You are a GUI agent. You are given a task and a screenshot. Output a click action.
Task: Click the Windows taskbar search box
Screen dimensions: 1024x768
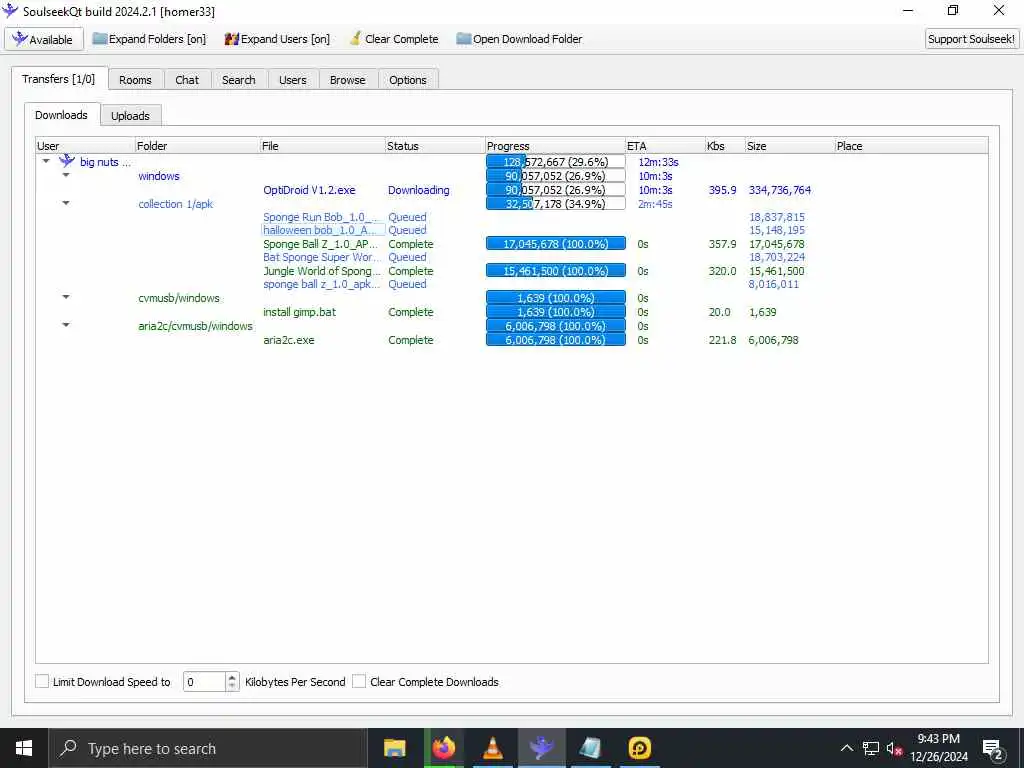(208, 748)
